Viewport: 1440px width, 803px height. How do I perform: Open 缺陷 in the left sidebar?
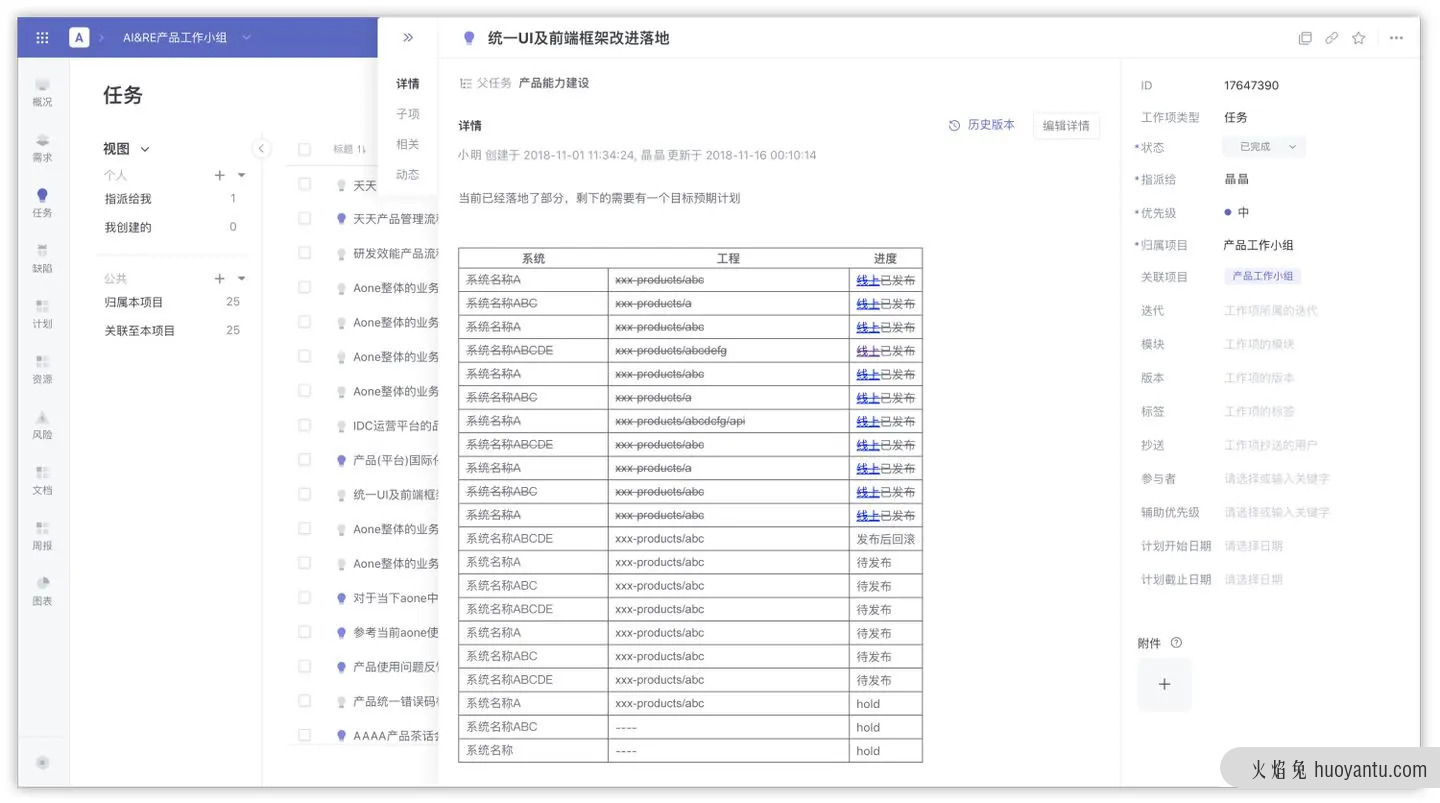(x=42, y=259)
